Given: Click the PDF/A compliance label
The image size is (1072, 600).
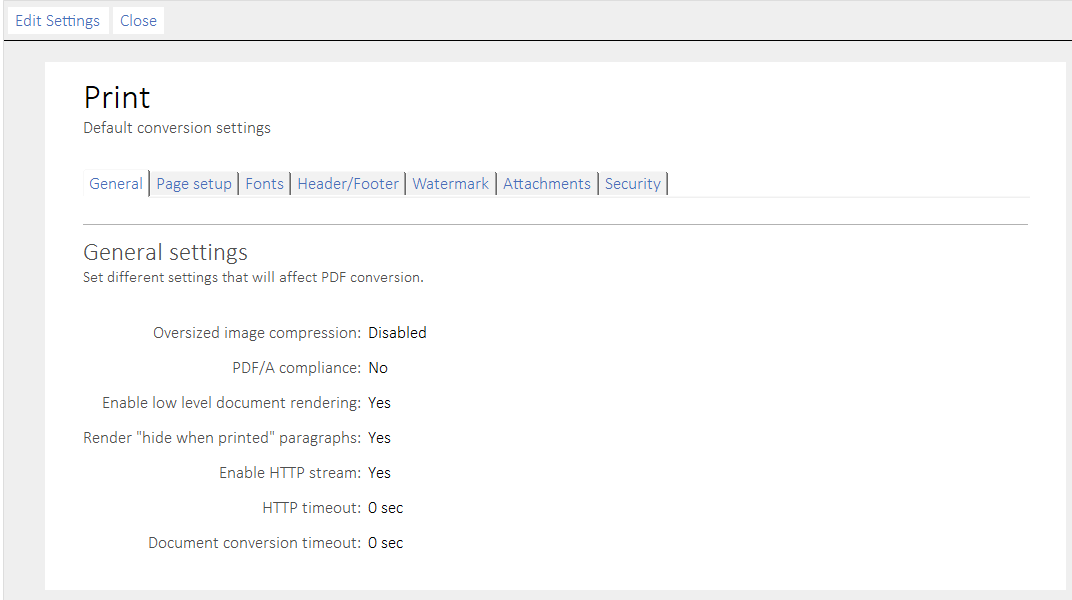Looking at the screenshot, I should tap(296, 368).
